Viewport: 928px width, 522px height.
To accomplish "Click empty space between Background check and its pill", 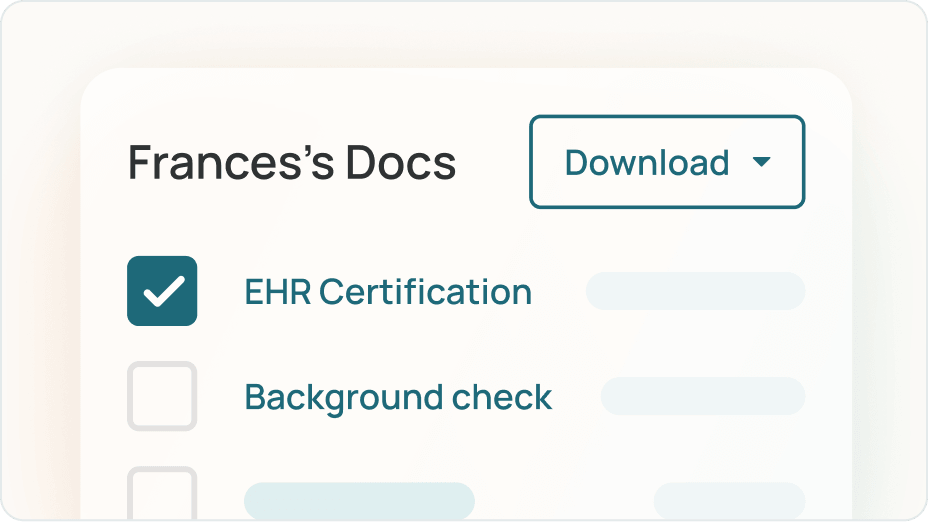I will 576,397.
